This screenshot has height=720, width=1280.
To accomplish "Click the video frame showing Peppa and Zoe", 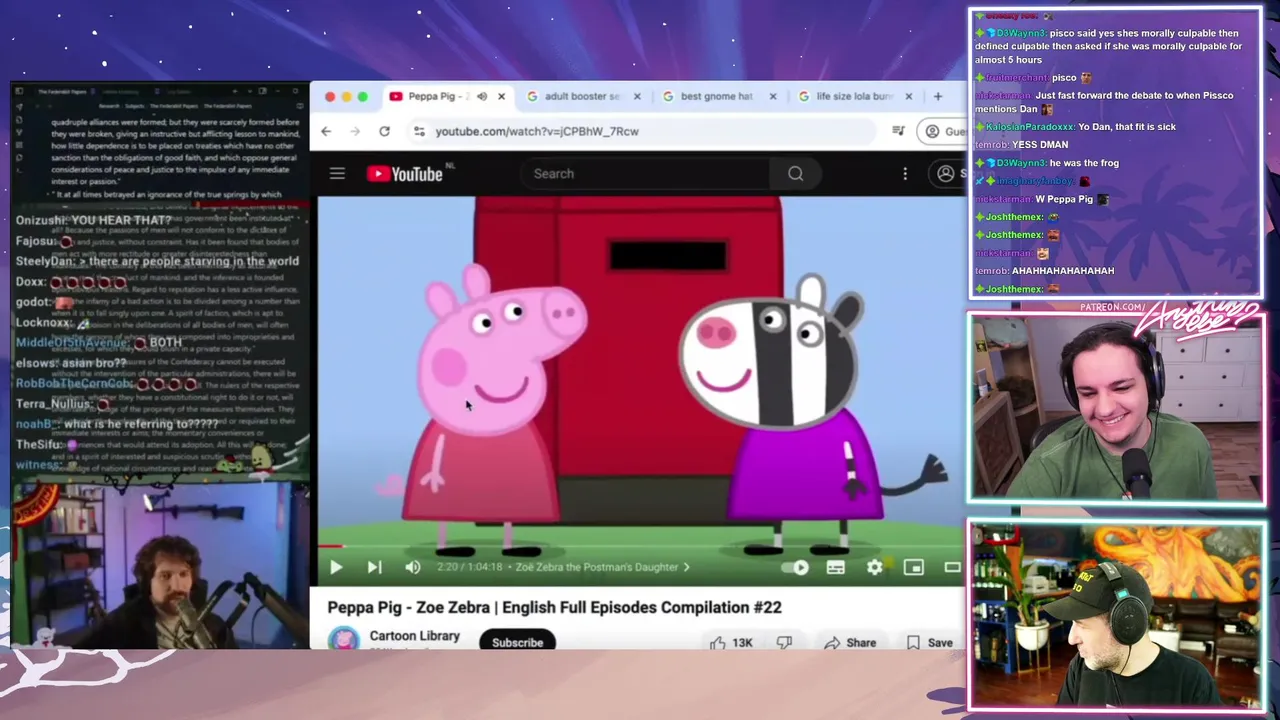I will (640, 370).
